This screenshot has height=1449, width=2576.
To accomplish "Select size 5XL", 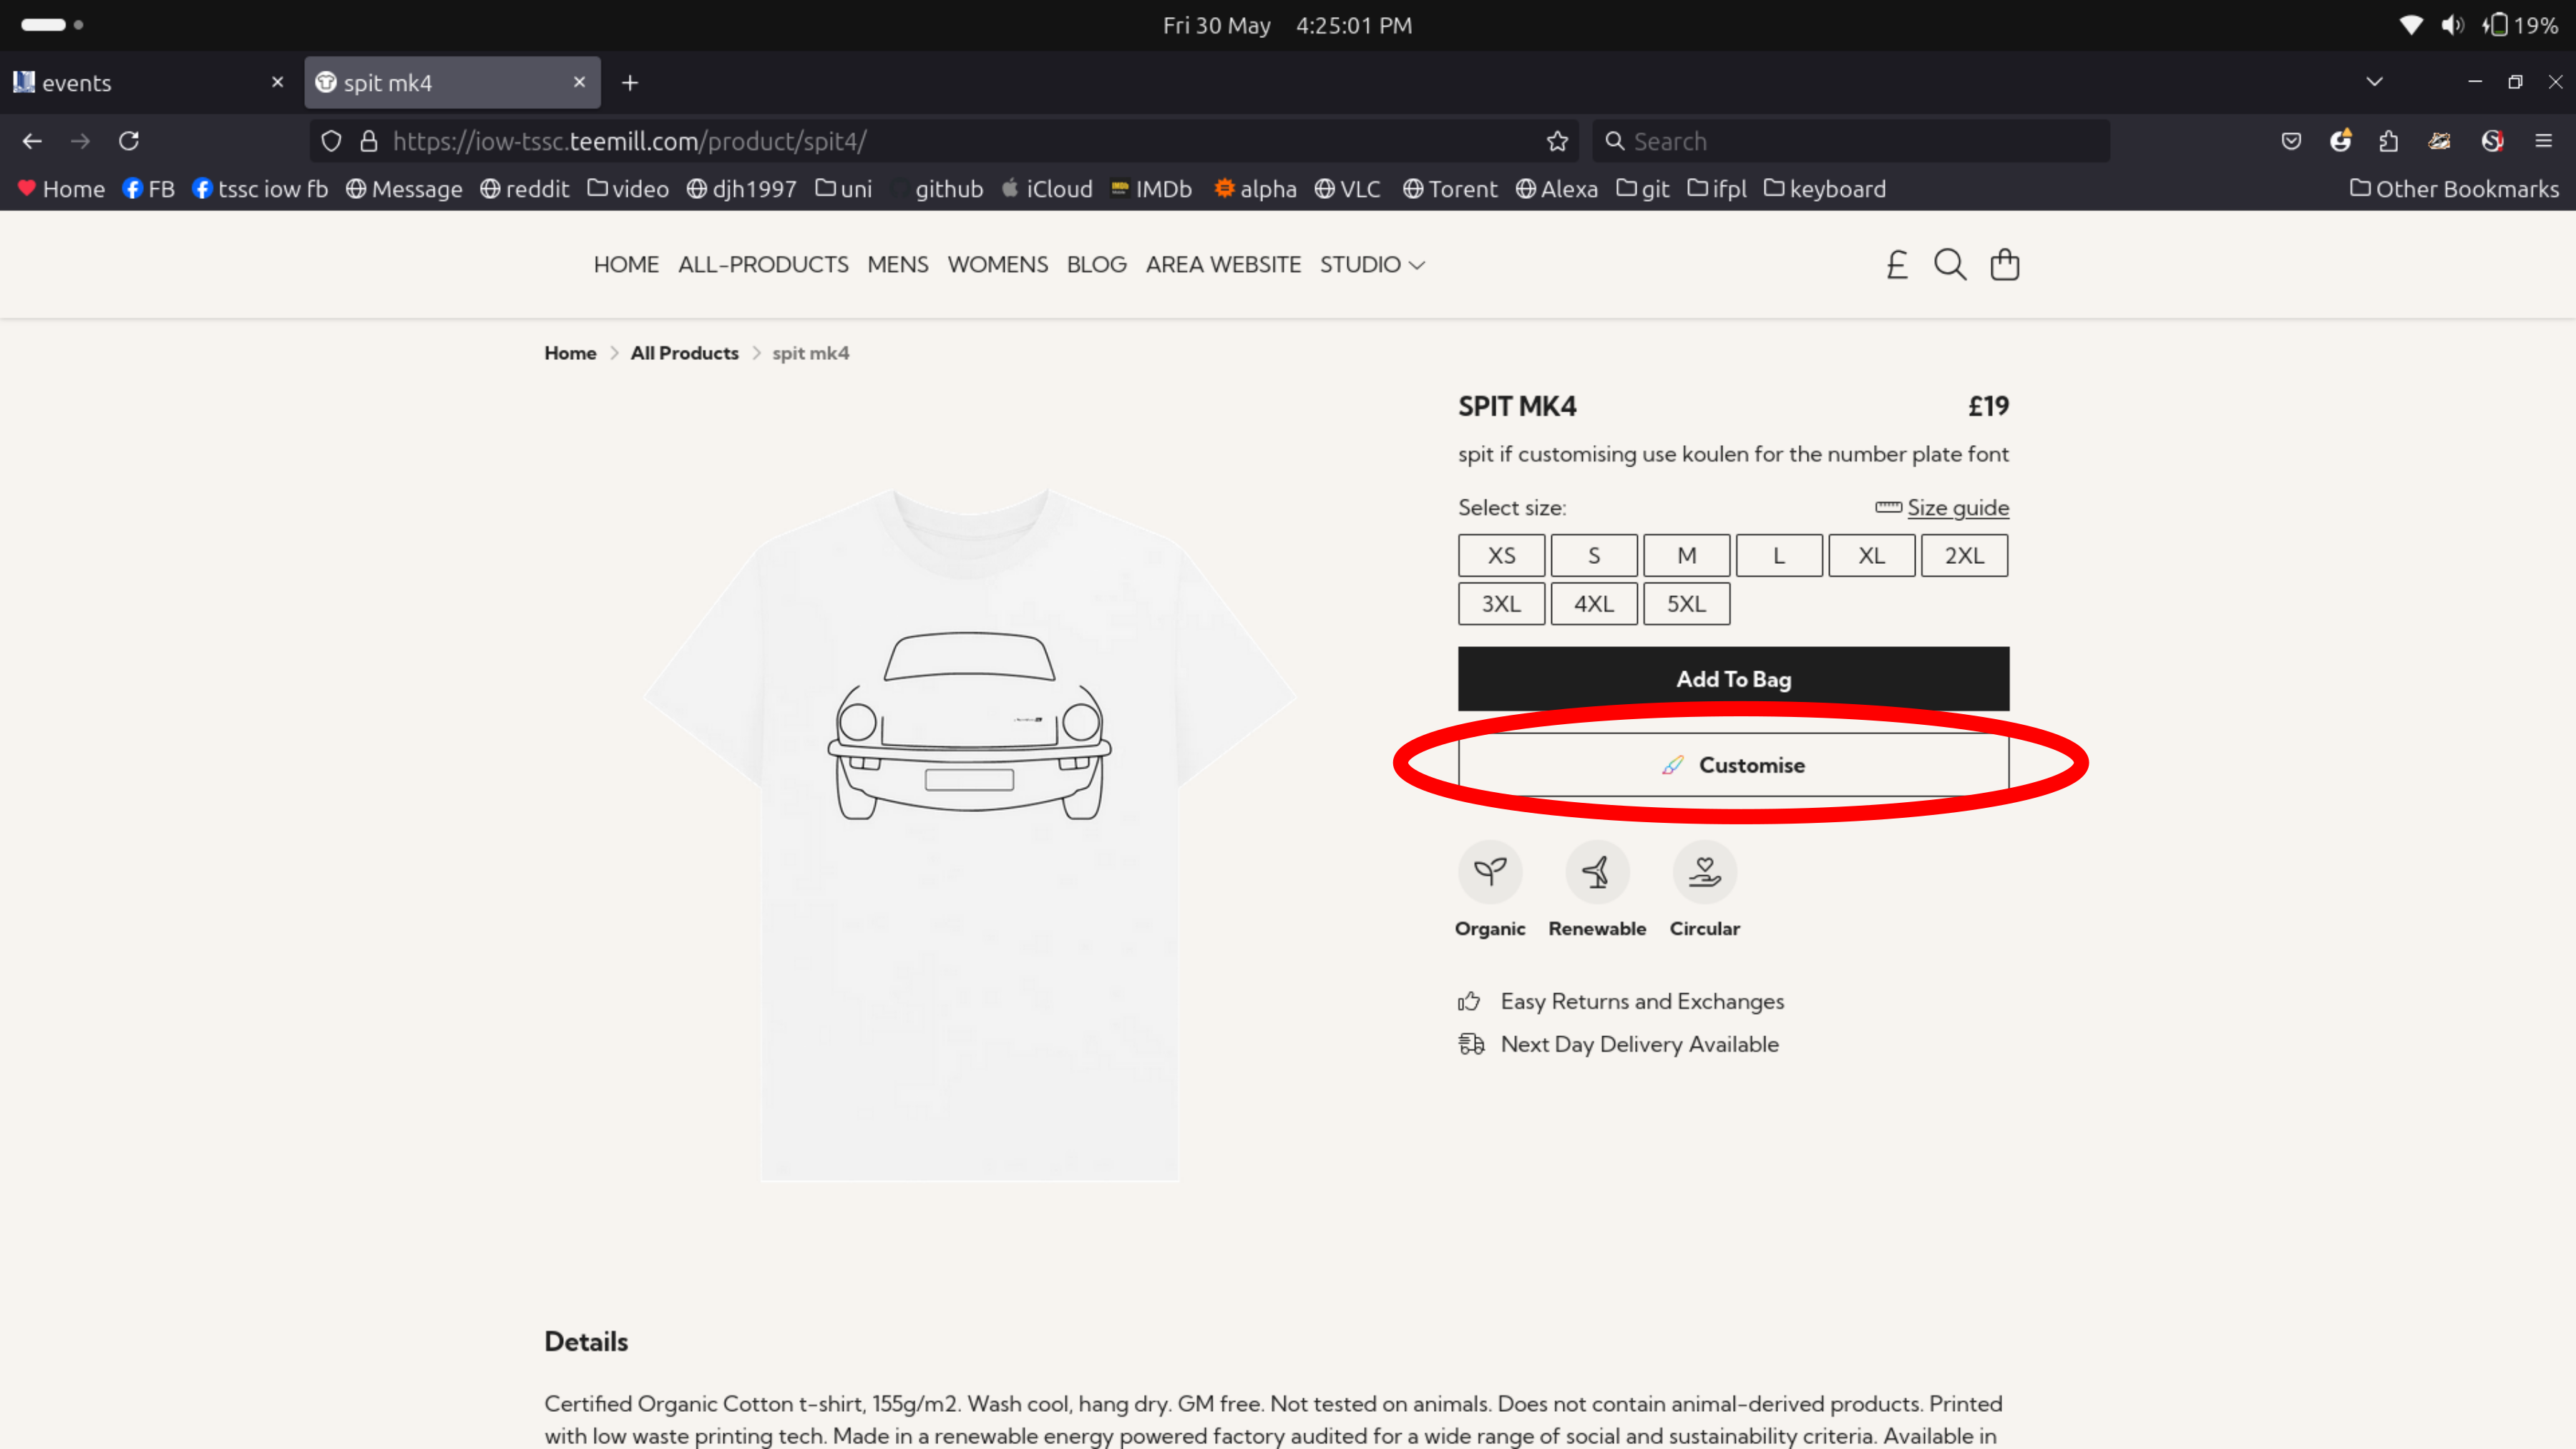I will [1686, 604].
